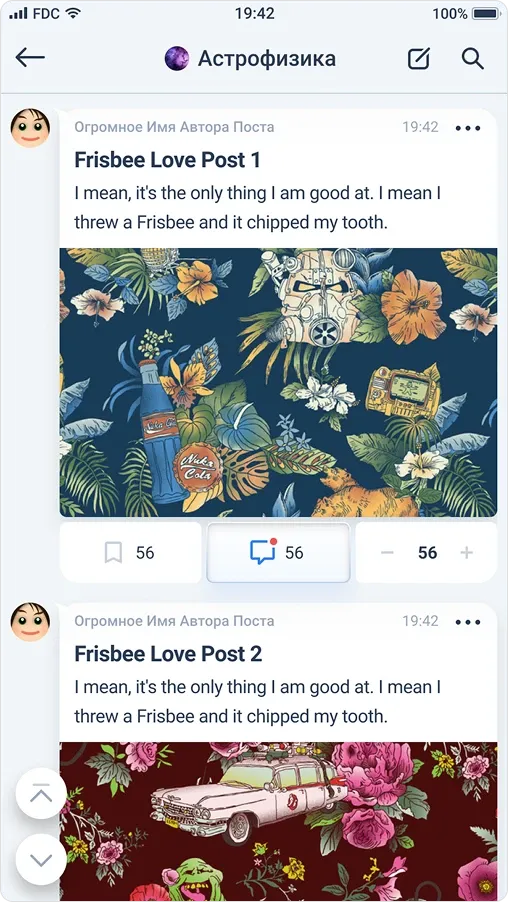This screenshot has height=902, width=508.
Task: Open the compose new post icon
Action: pos(419,59)
